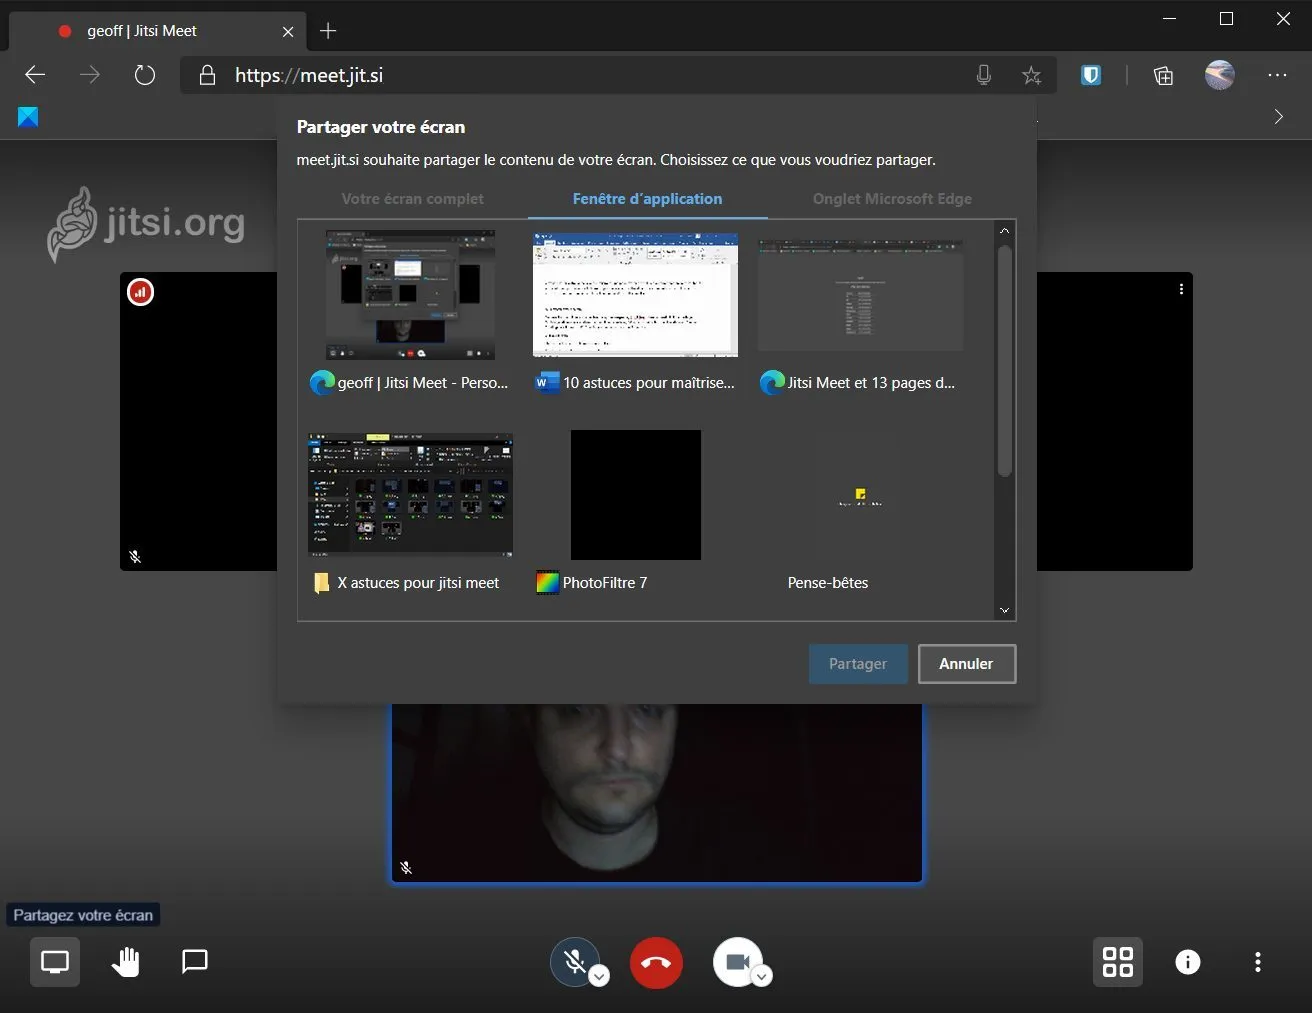Viewport: 1312px width, 1013px height.
Task: Toggle the microphone mute button
Action: point(573,962)
